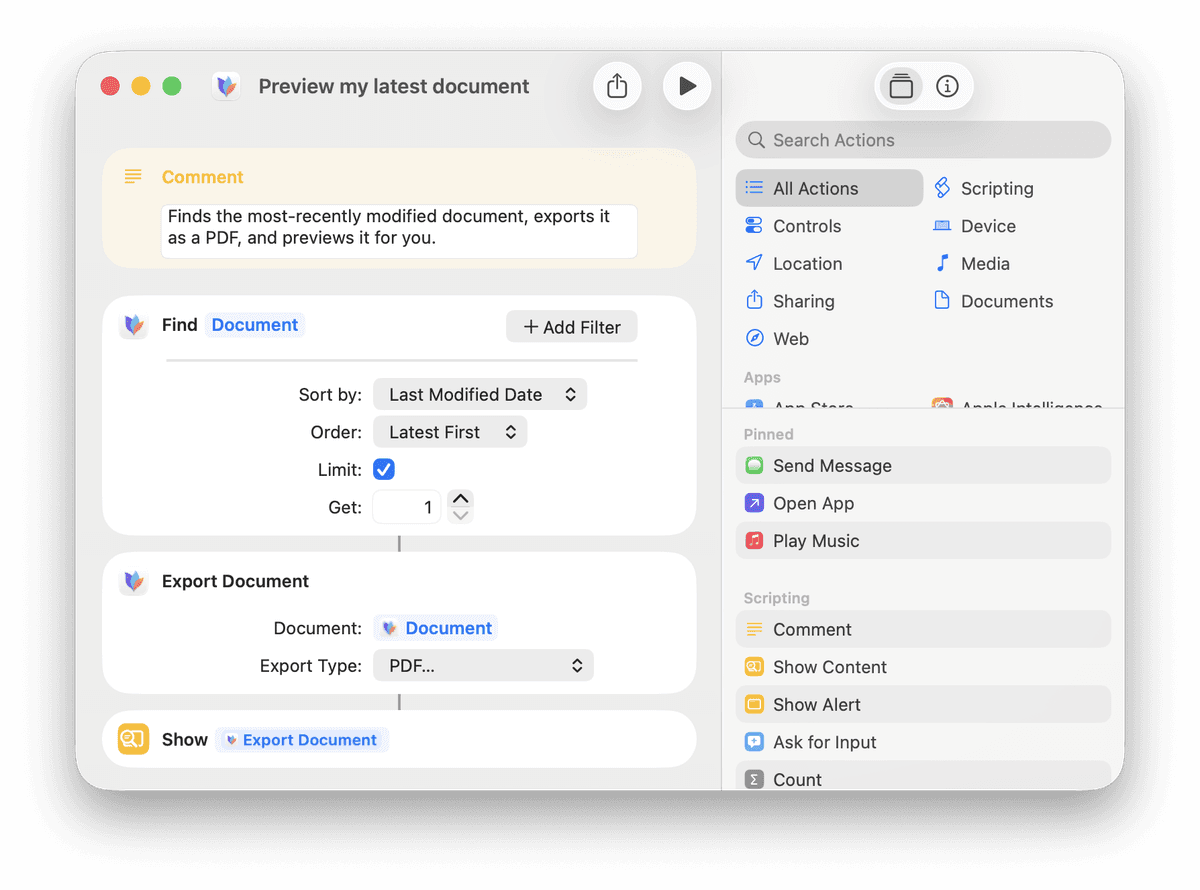
Task: Expand the Order Latest First dropdown
Action: point(450,432)
